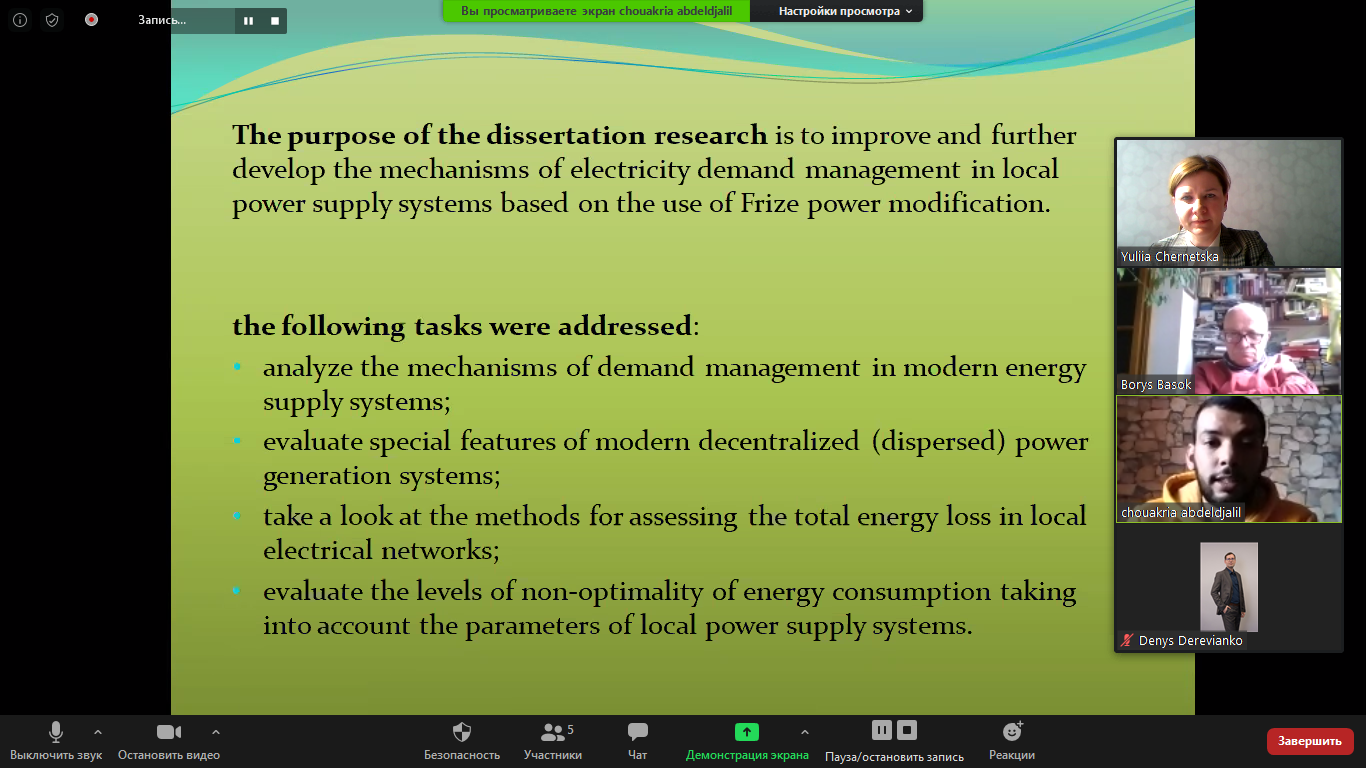Image resolution: width=1366 pixels, height=768 pixels.
Task: Start Демонстрация экрана screen share
Action: [x=747, y=741]
